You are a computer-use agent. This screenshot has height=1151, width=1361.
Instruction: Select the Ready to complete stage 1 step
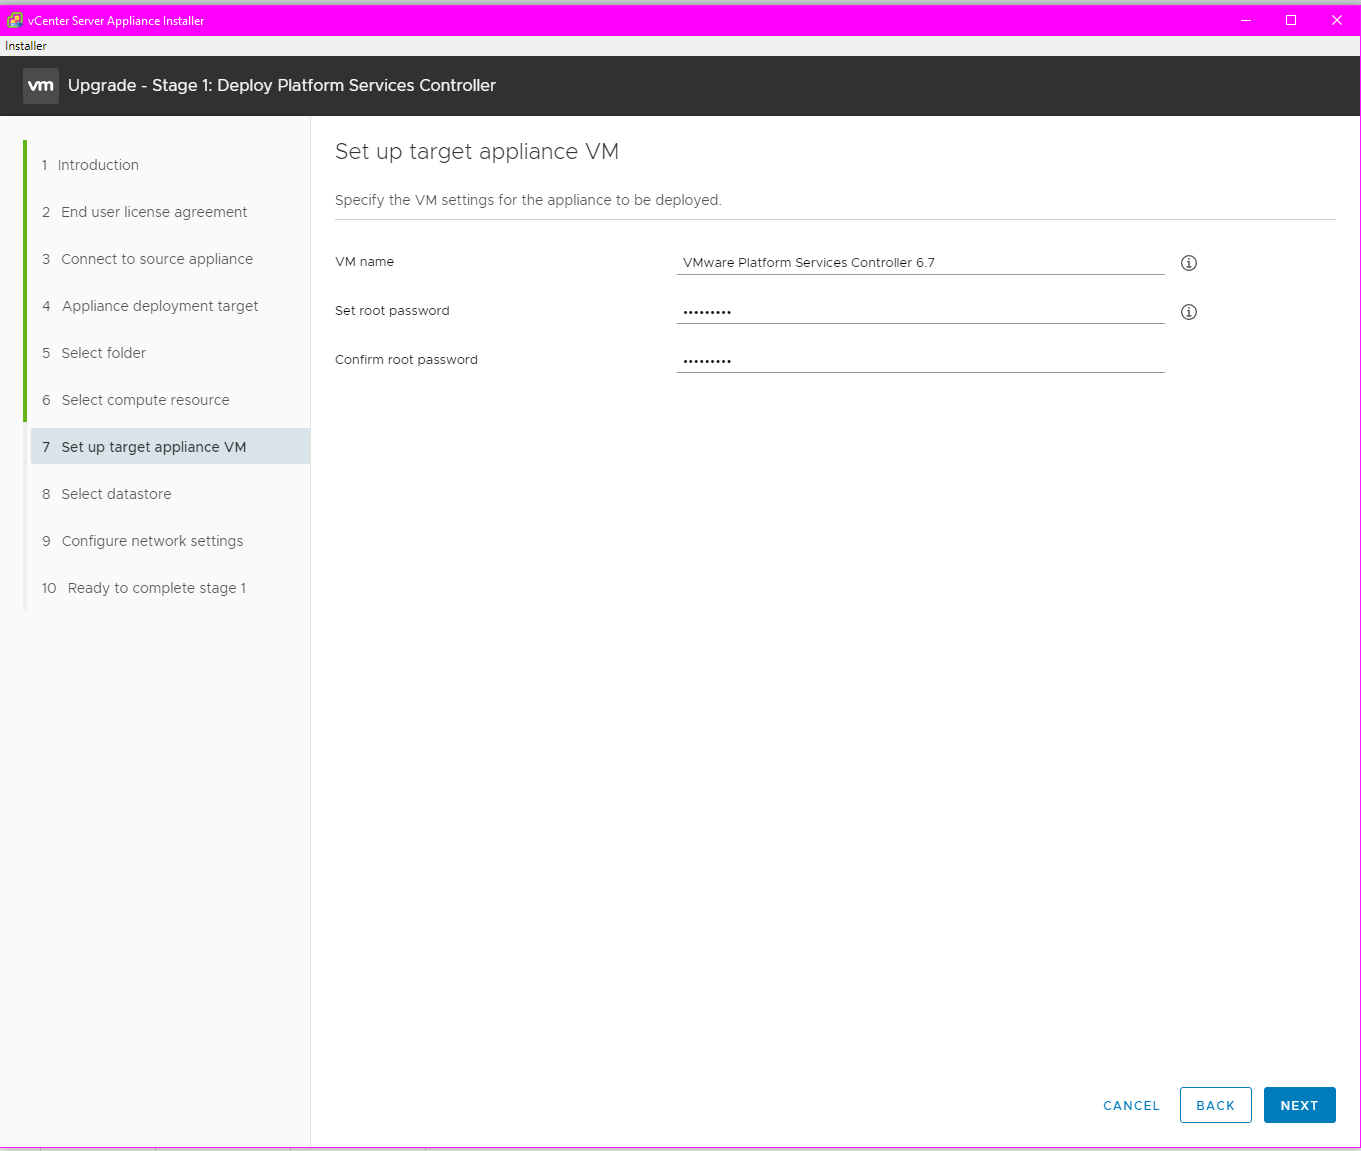click(156, 587)
